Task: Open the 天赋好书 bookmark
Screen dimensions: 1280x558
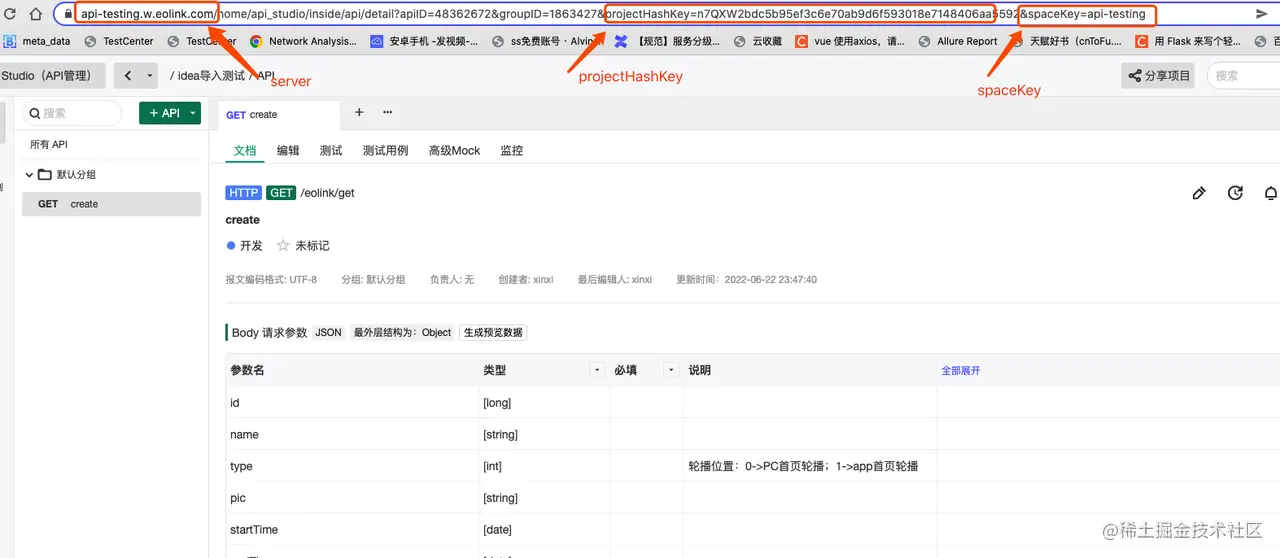Action: pos(1066,41)
